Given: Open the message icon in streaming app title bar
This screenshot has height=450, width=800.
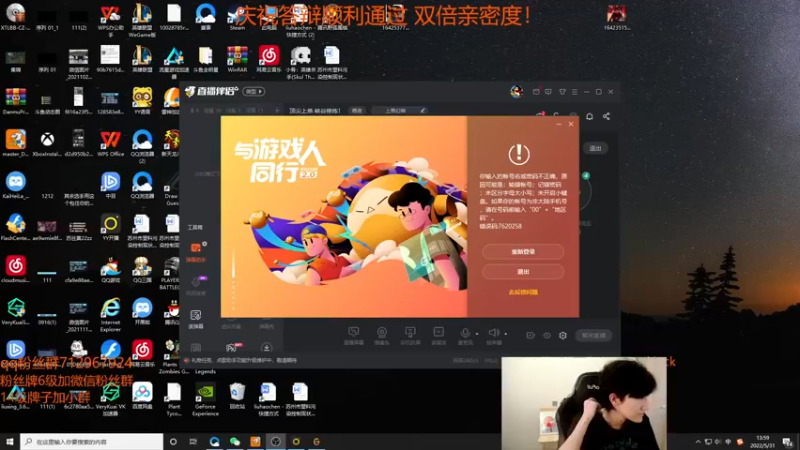Looking at the screenshot, I should coord(548,92).
